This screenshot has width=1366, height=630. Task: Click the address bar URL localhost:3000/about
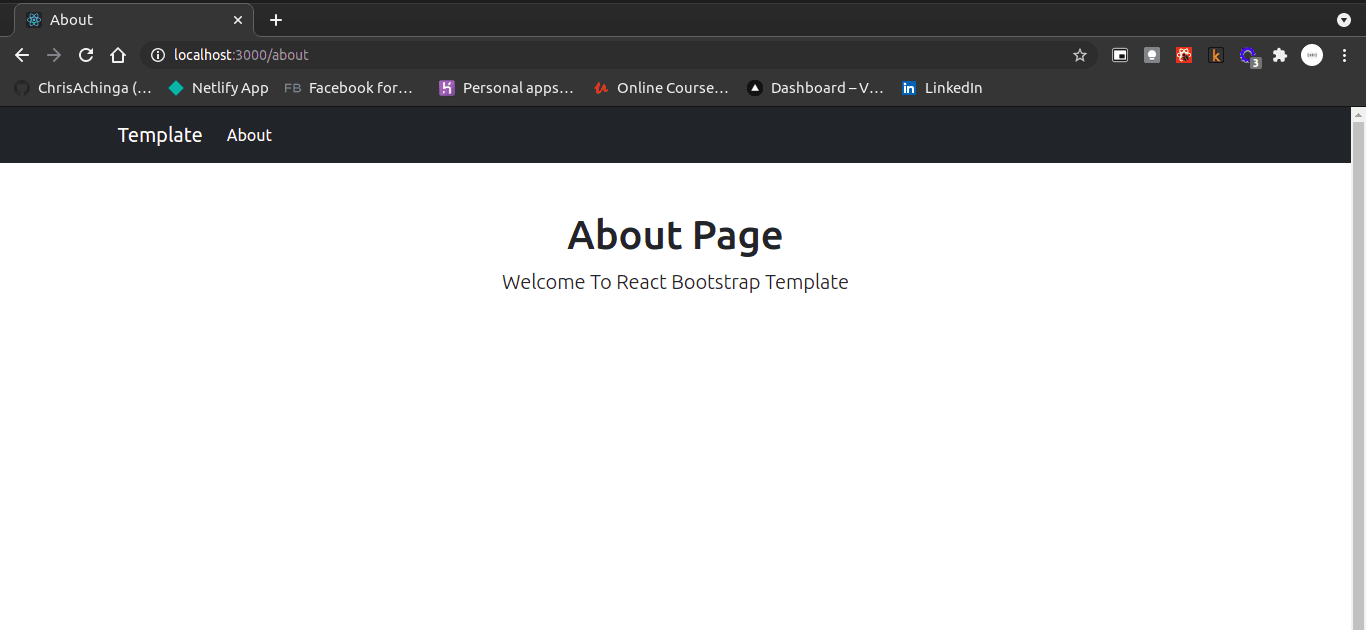(x=241, y=55)
